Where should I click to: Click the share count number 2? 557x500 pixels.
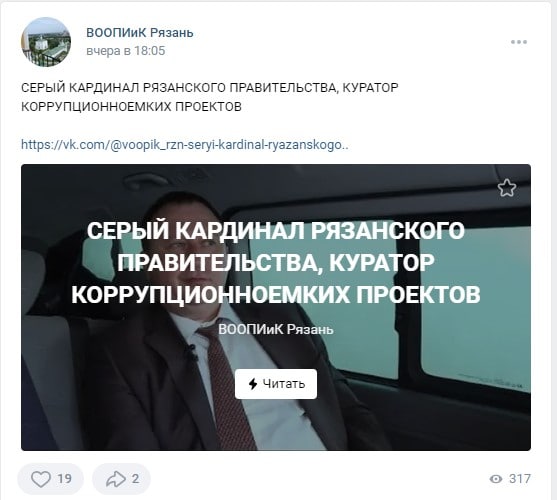135,479
